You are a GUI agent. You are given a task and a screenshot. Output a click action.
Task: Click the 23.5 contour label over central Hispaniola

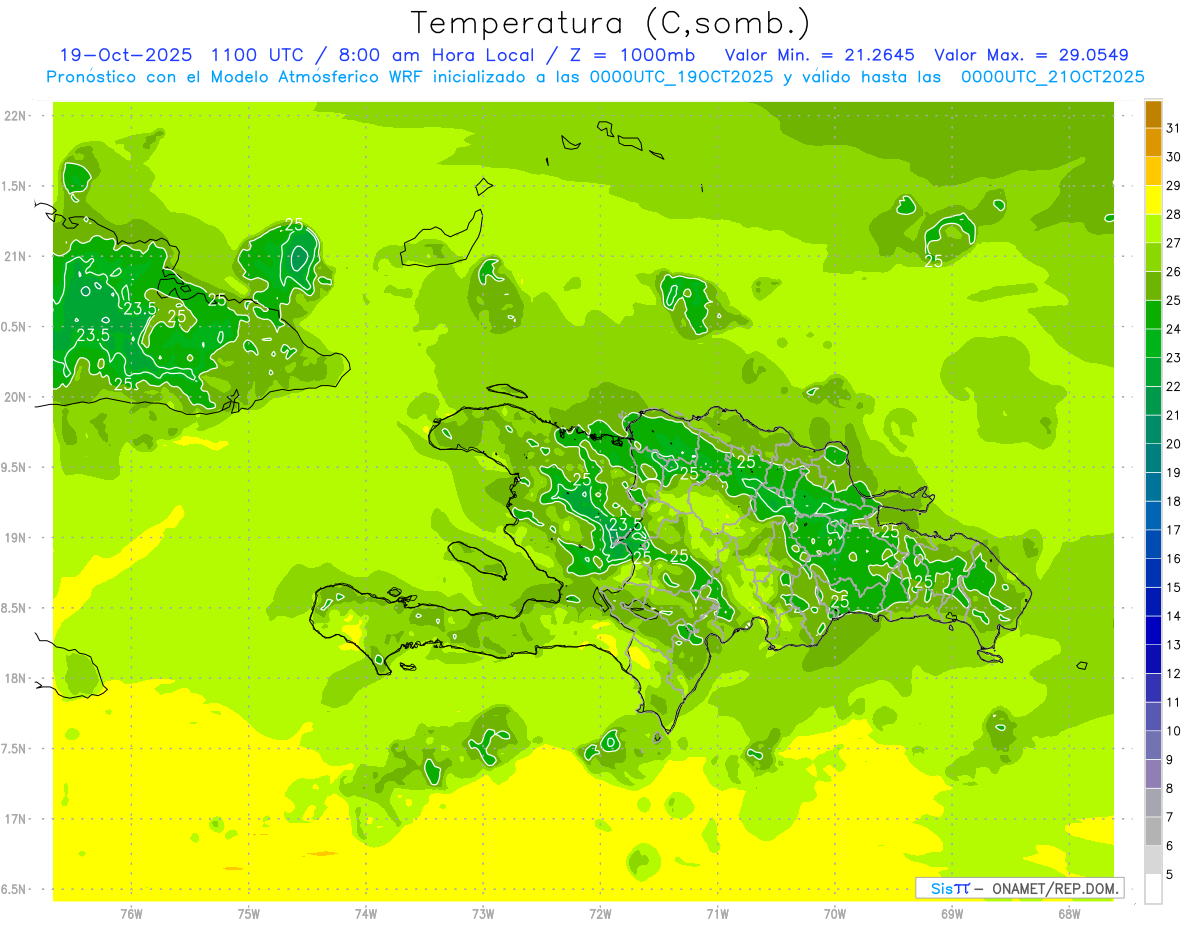point(625,524)
